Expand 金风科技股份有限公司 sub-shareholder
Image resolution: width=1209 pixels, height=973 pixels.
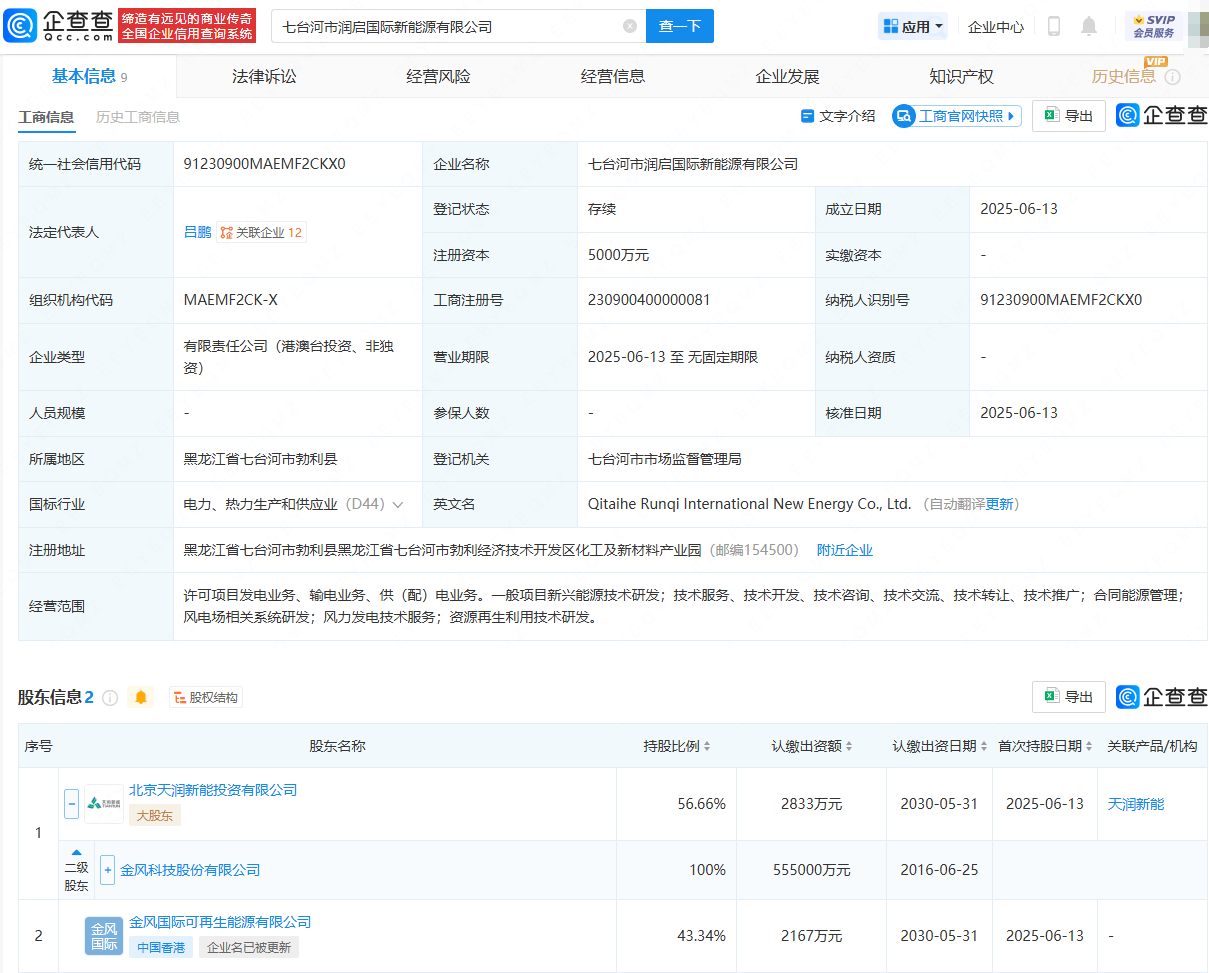(108, 870)
